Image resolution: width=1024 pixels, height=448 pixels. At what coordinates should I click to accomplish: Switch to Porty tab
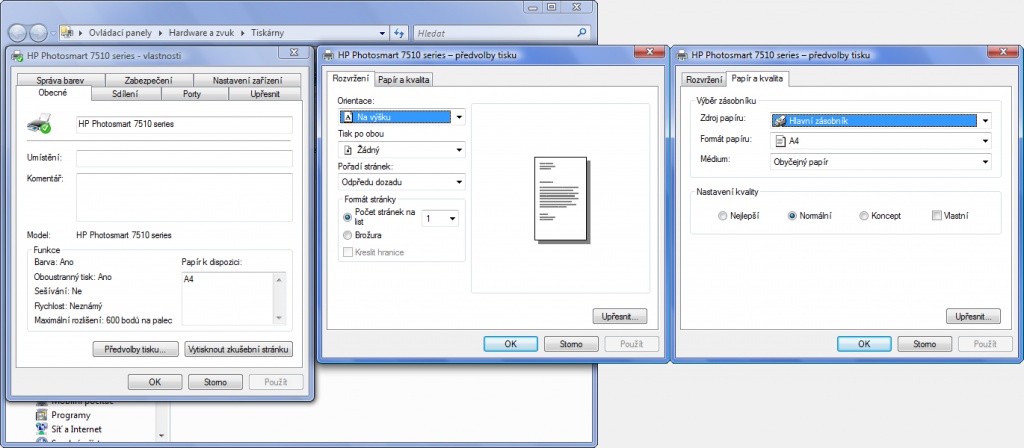(192, 94)
